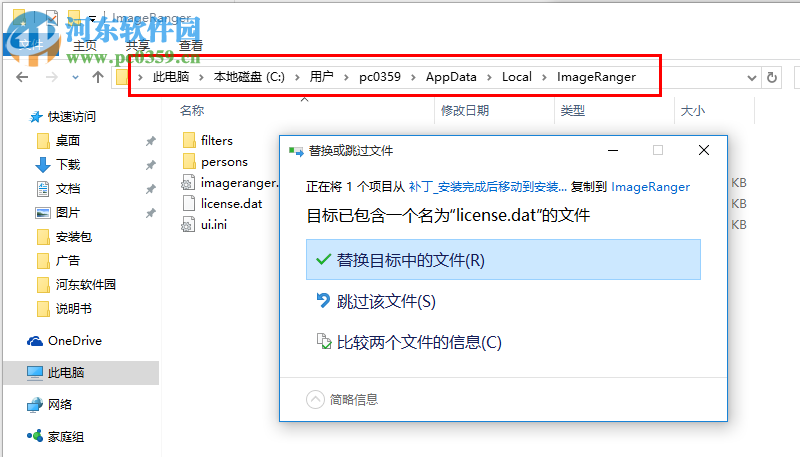Select 本地磁盘 (C:) in address path
Screen dimensions: 800x457
[x=249, y=77]
